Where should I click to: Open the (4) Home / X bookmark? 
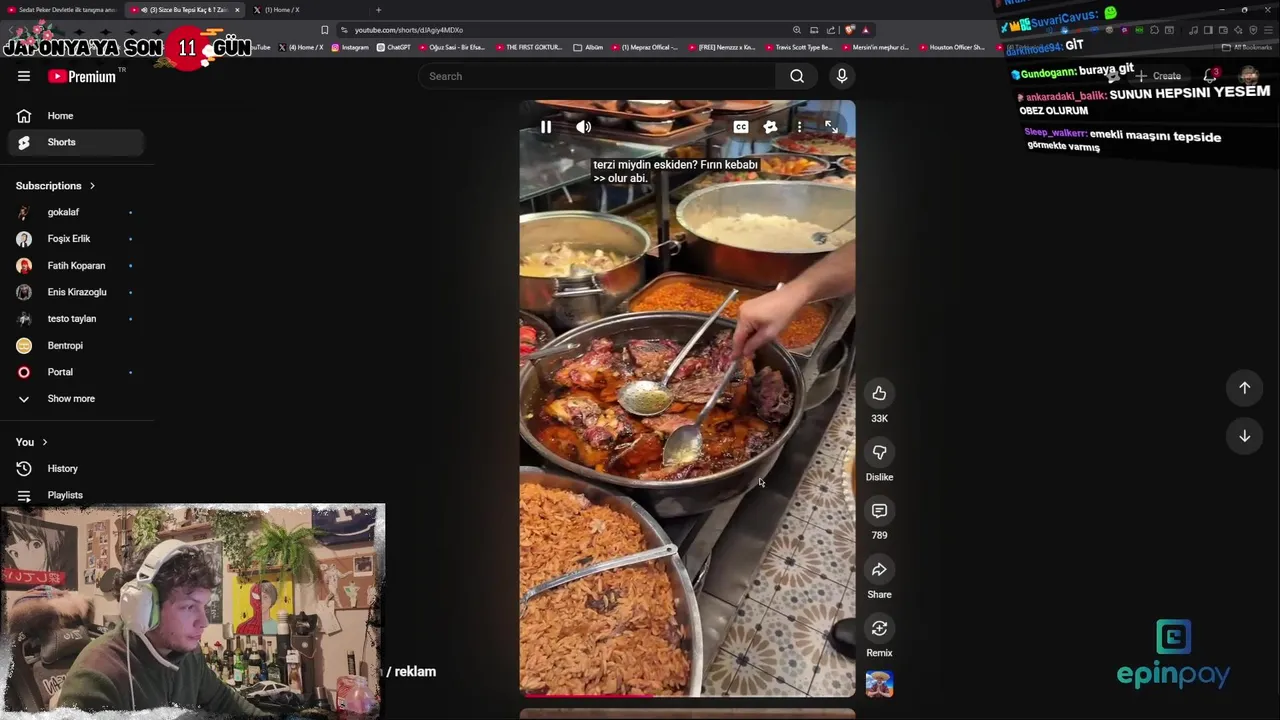click(x=301, y=47)
